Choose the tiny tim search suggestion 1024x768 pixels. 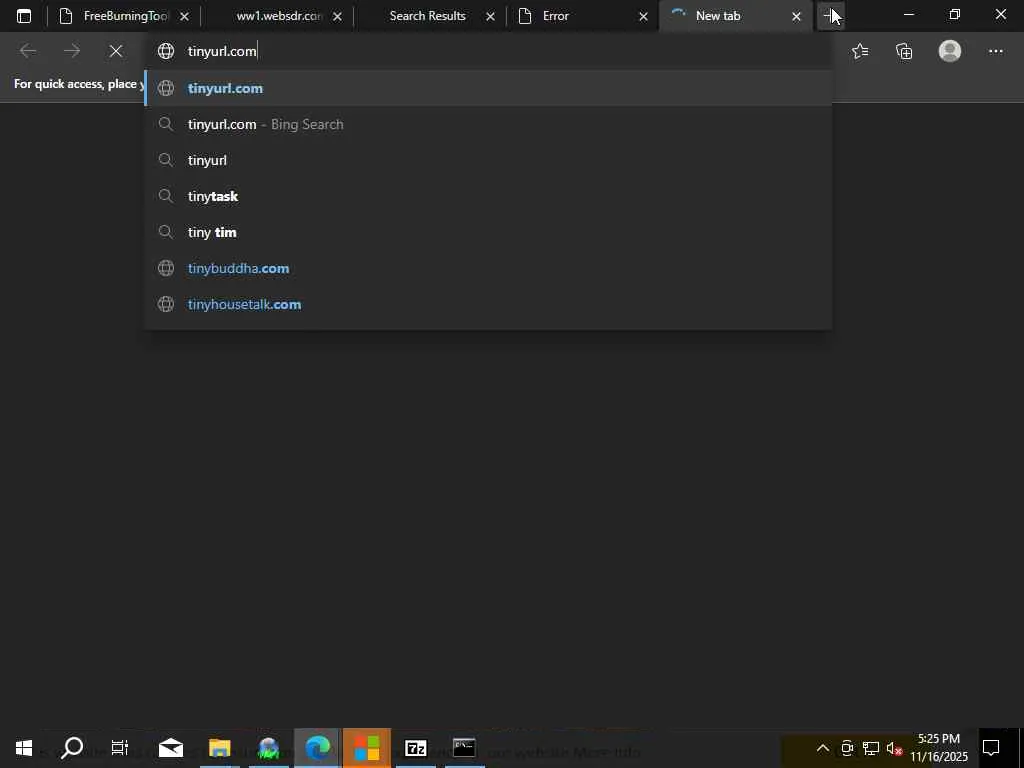[x=488, y=232]
